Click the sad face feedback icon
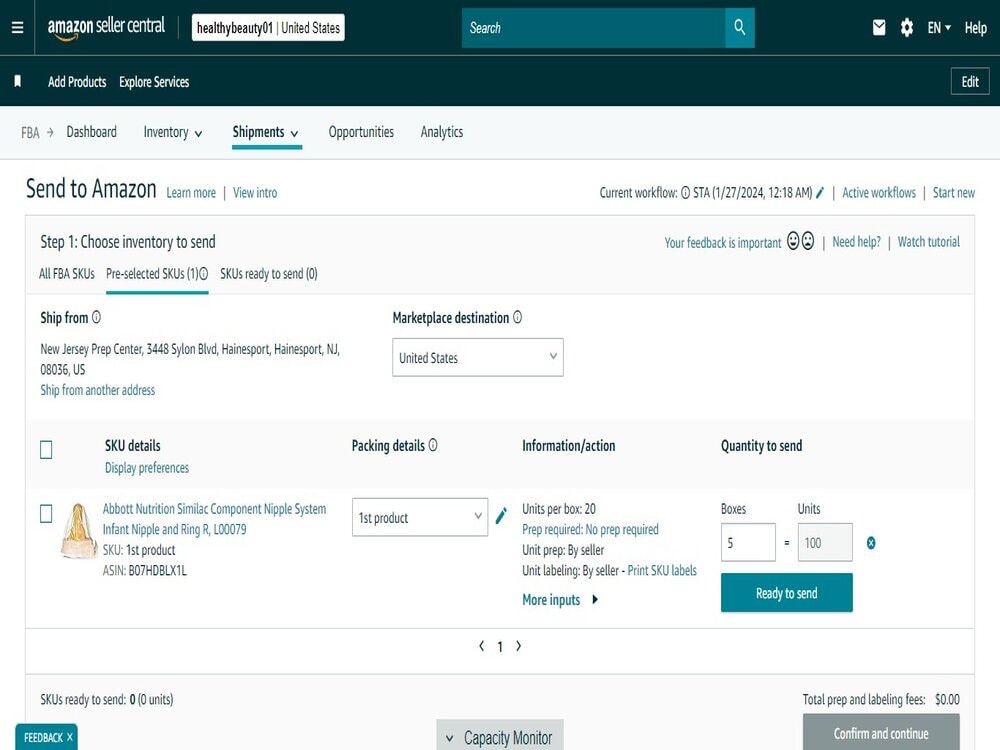The image size is (1000, 750). (x=807, y=241)
